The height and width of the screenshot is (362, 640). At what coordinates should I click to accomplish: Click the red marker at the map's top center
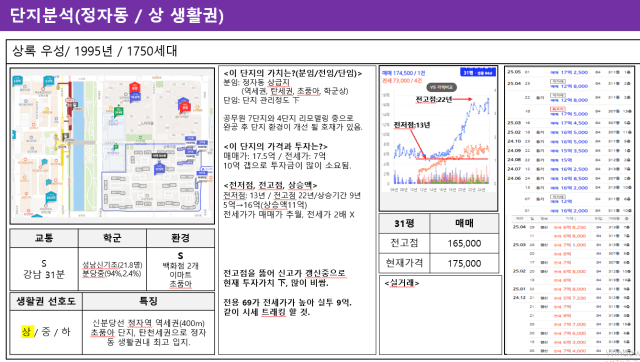point(135,89)
